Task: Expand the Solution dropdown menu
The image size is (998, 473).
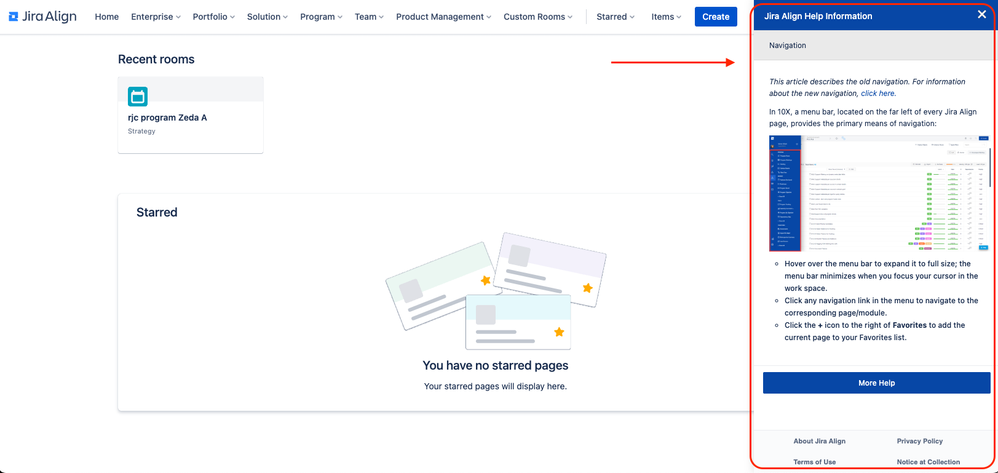Action: point(267,17)
